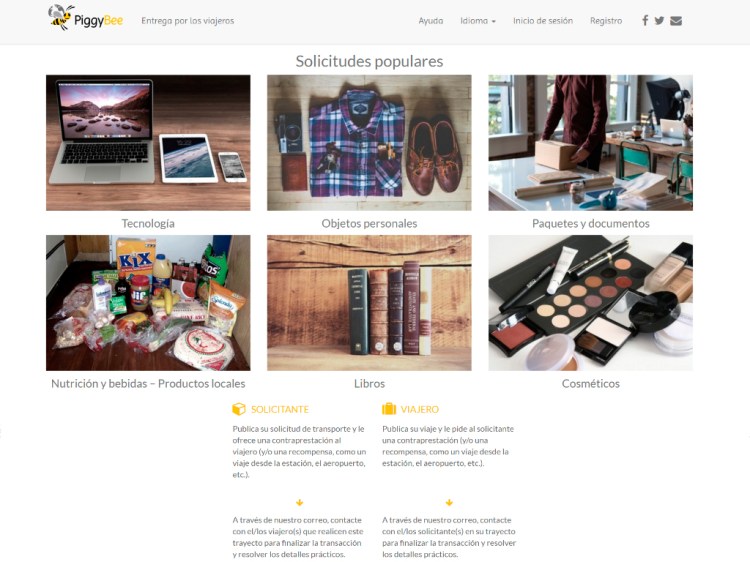The width and height of the screenshot is (750, 562).
Task: Open the Facebook icon link
Action: pyautogui.click(x=645, y=21)
